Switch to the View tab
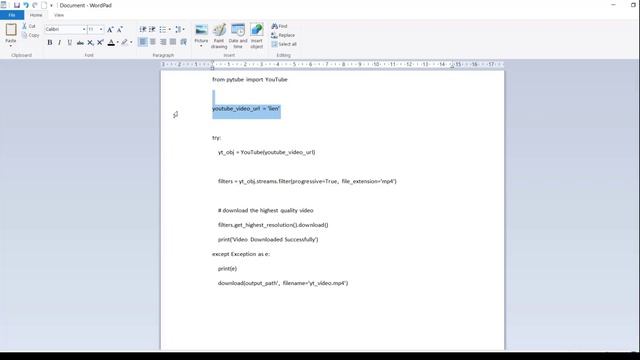640x360 pixels. (x=59, y=15)
